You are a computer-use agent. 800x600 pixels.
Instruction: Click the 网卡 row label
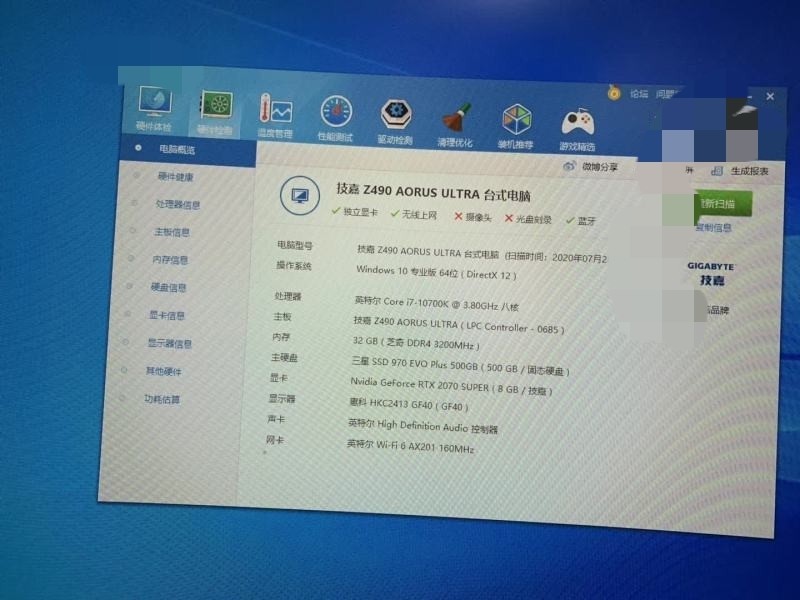(x=274, y=439)
